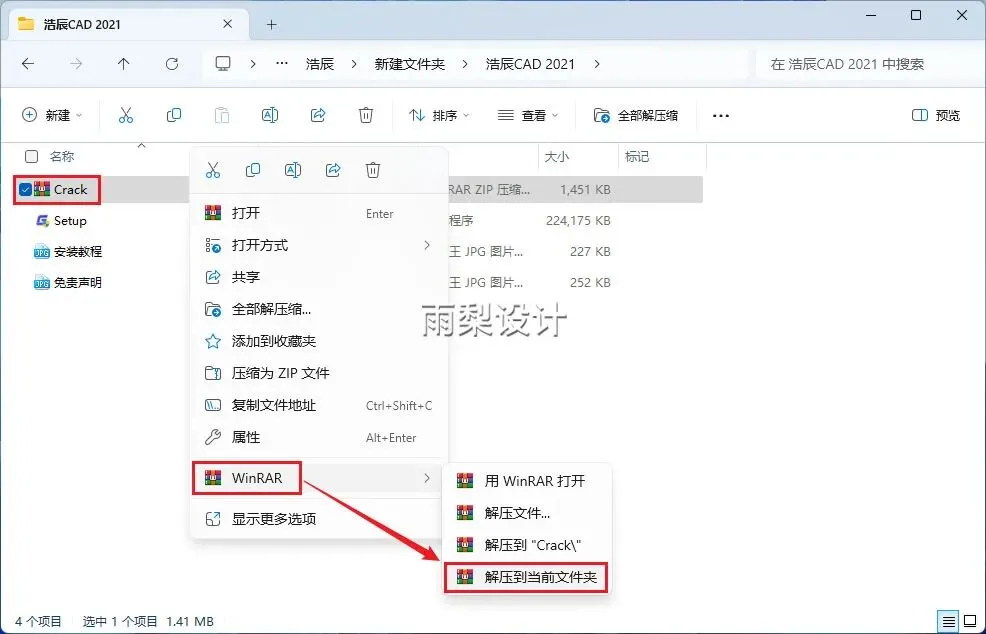Image resolution: width=986 pixels, height=634 pixels.
Task: Close the 浩辰CAD 2021 tab
Action: [228, 24]
